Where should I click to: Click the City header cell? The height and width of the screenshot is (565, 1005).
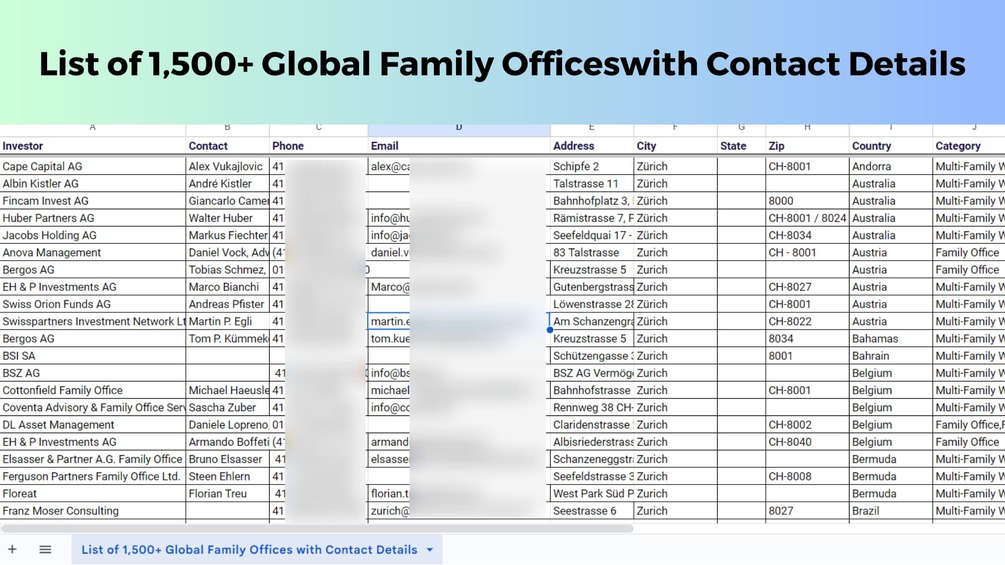[x=676, y=146]
